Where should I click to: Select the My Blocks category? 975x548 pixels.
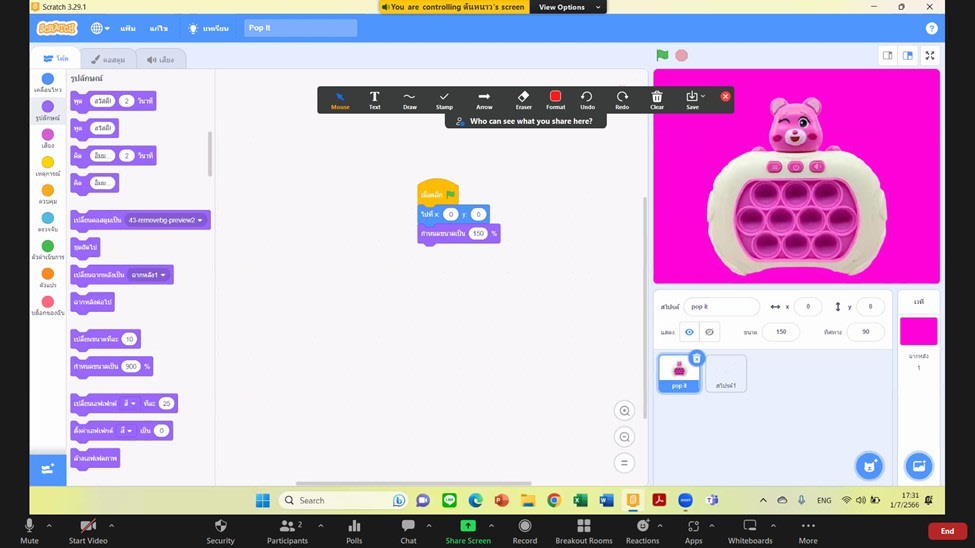click(x=48, y=305)
